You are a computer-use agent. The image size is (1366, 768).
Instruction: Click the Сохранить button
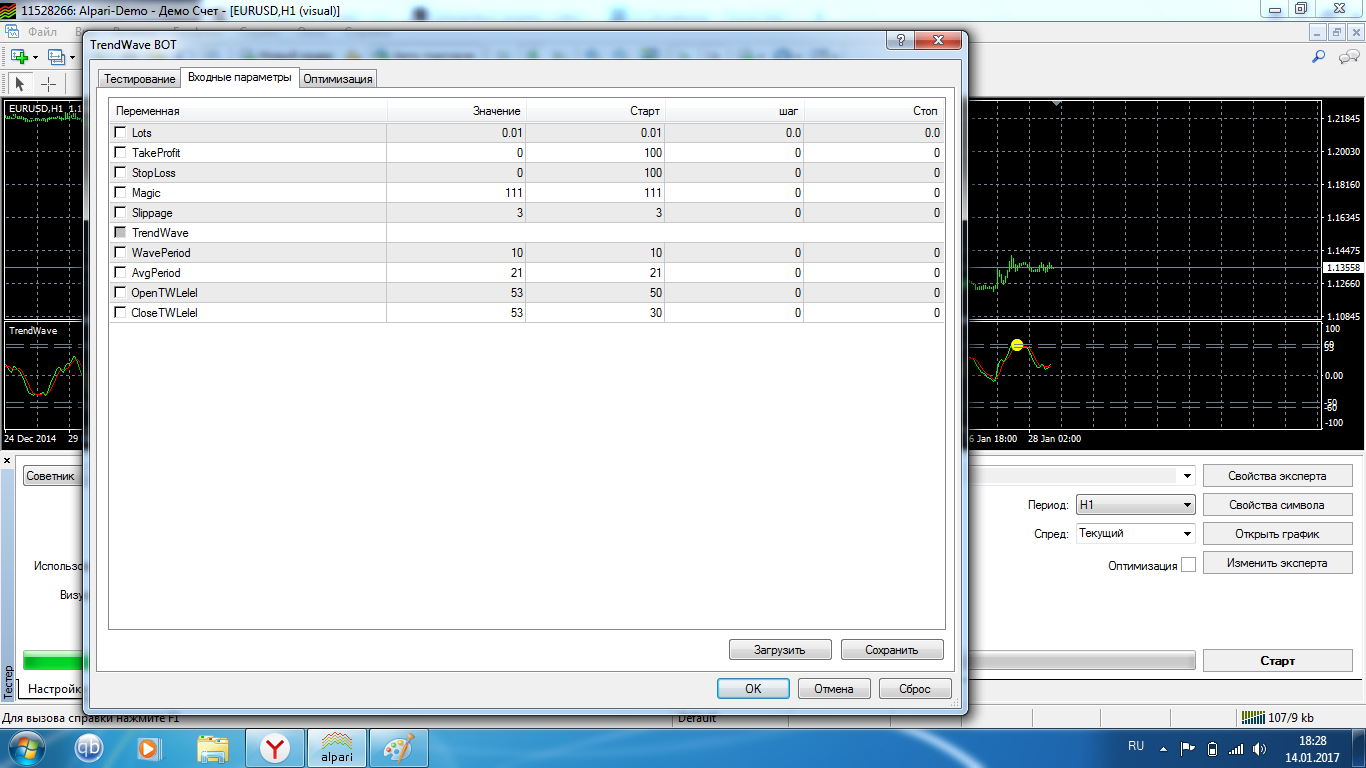coord(892,650)
